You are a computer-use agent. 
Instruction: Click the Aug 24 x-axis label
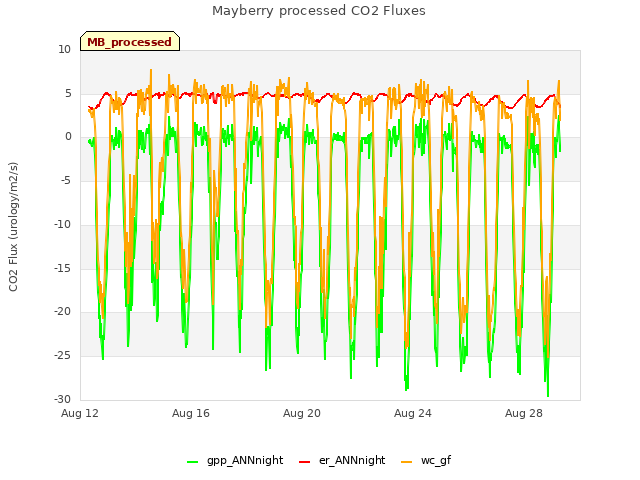413,413
